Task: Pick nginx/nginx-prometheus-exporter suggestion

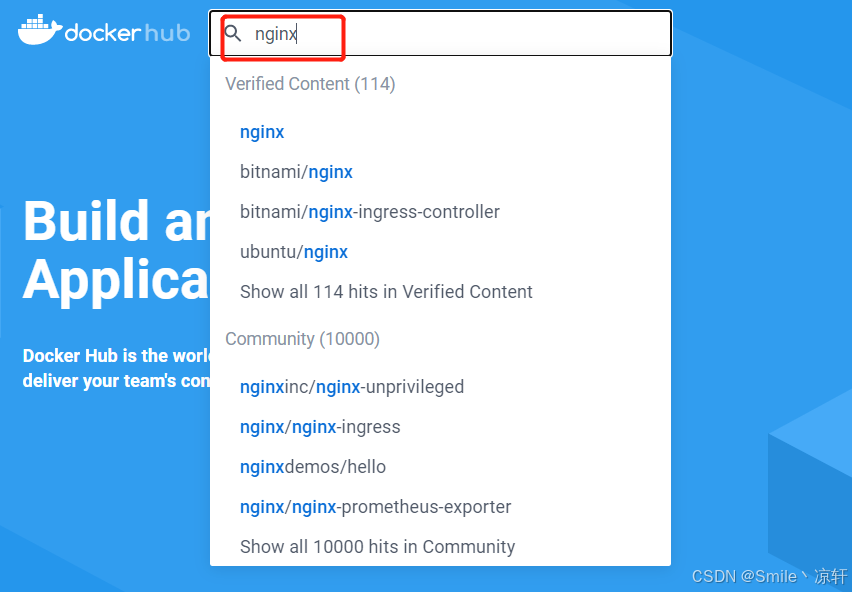Action: point(375,507)
